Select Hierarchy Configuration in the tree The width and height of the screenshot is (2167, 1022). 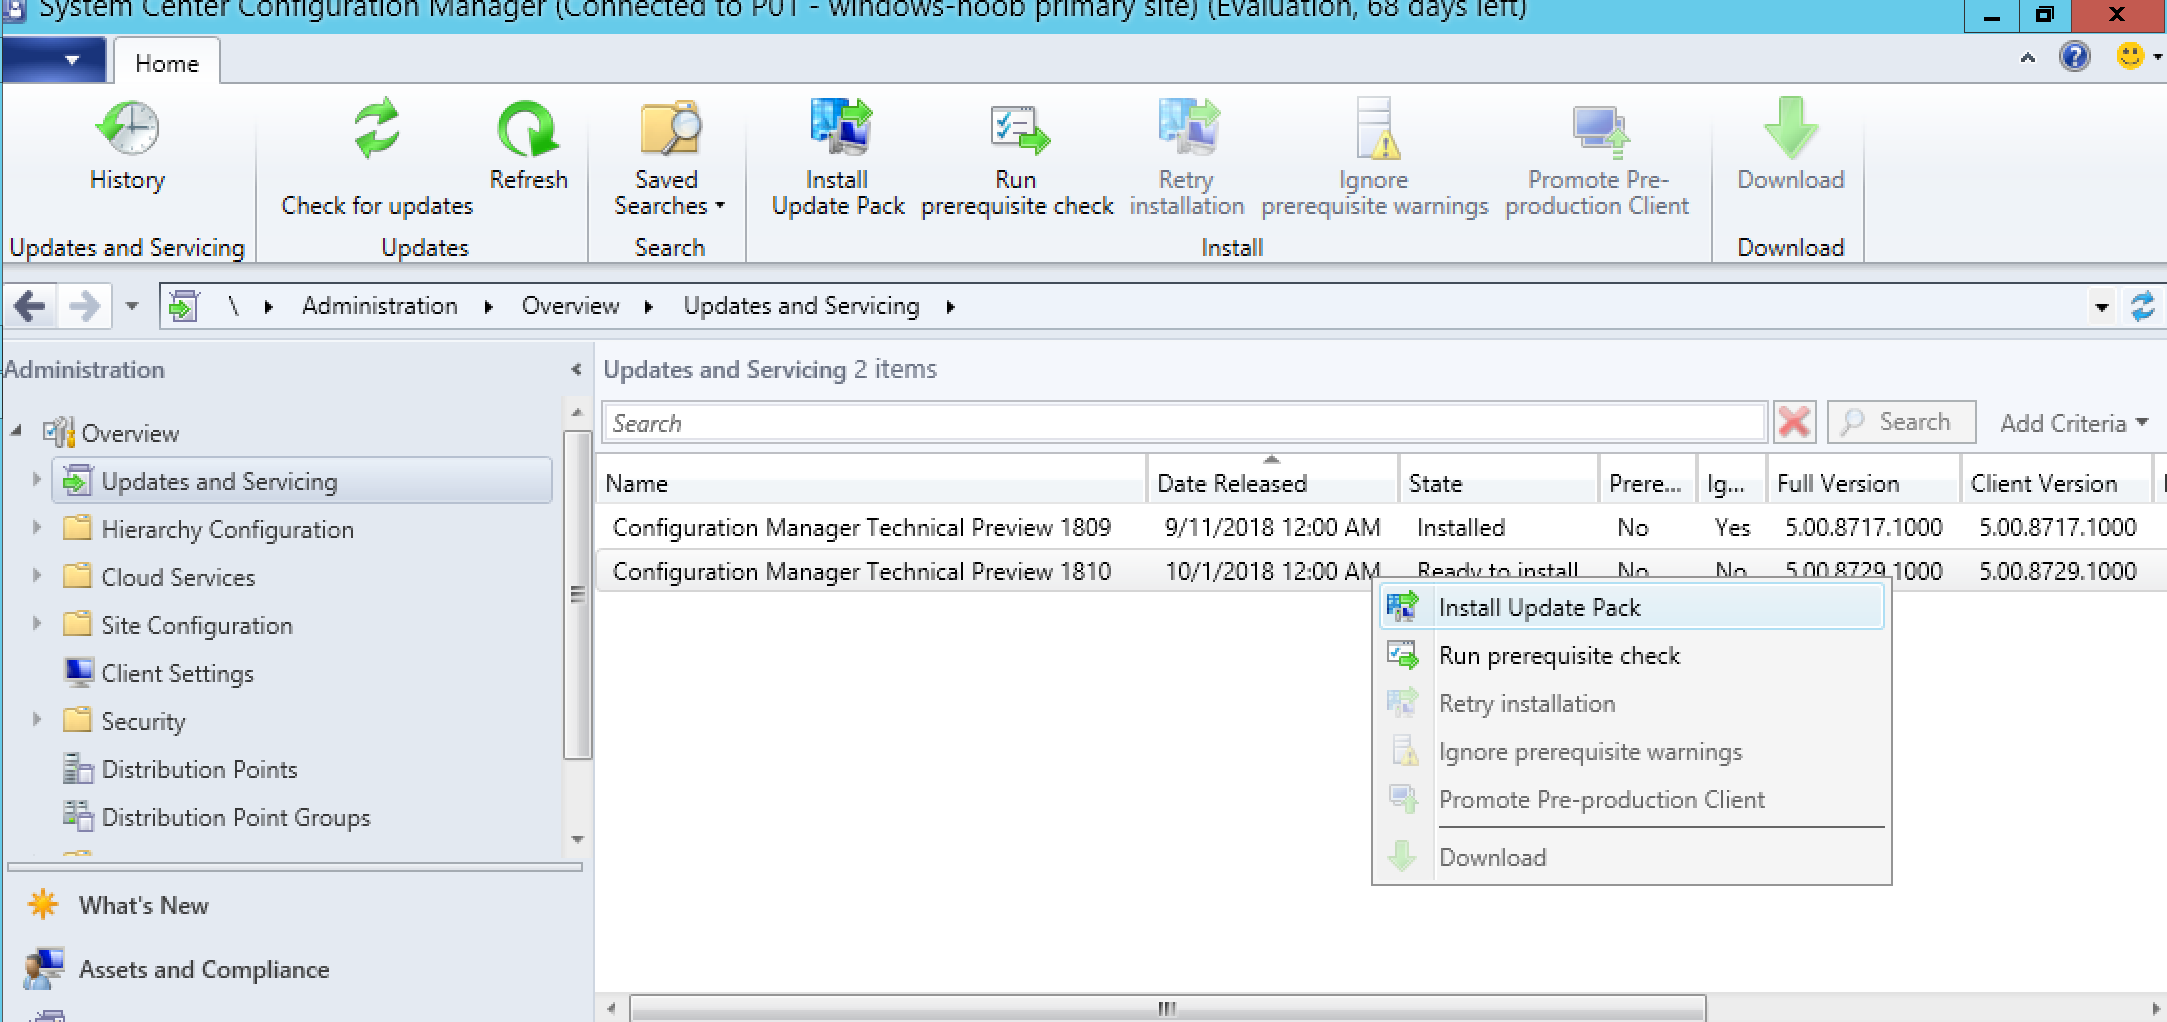[227, 529]
